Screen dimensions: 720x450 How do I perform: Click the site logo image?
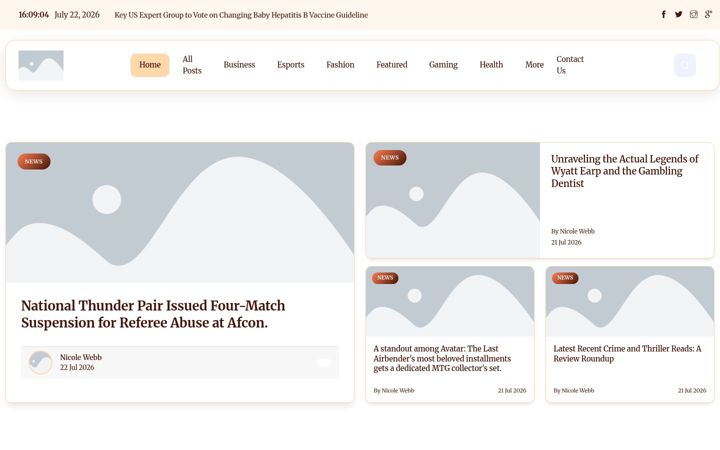coord(41,65)
